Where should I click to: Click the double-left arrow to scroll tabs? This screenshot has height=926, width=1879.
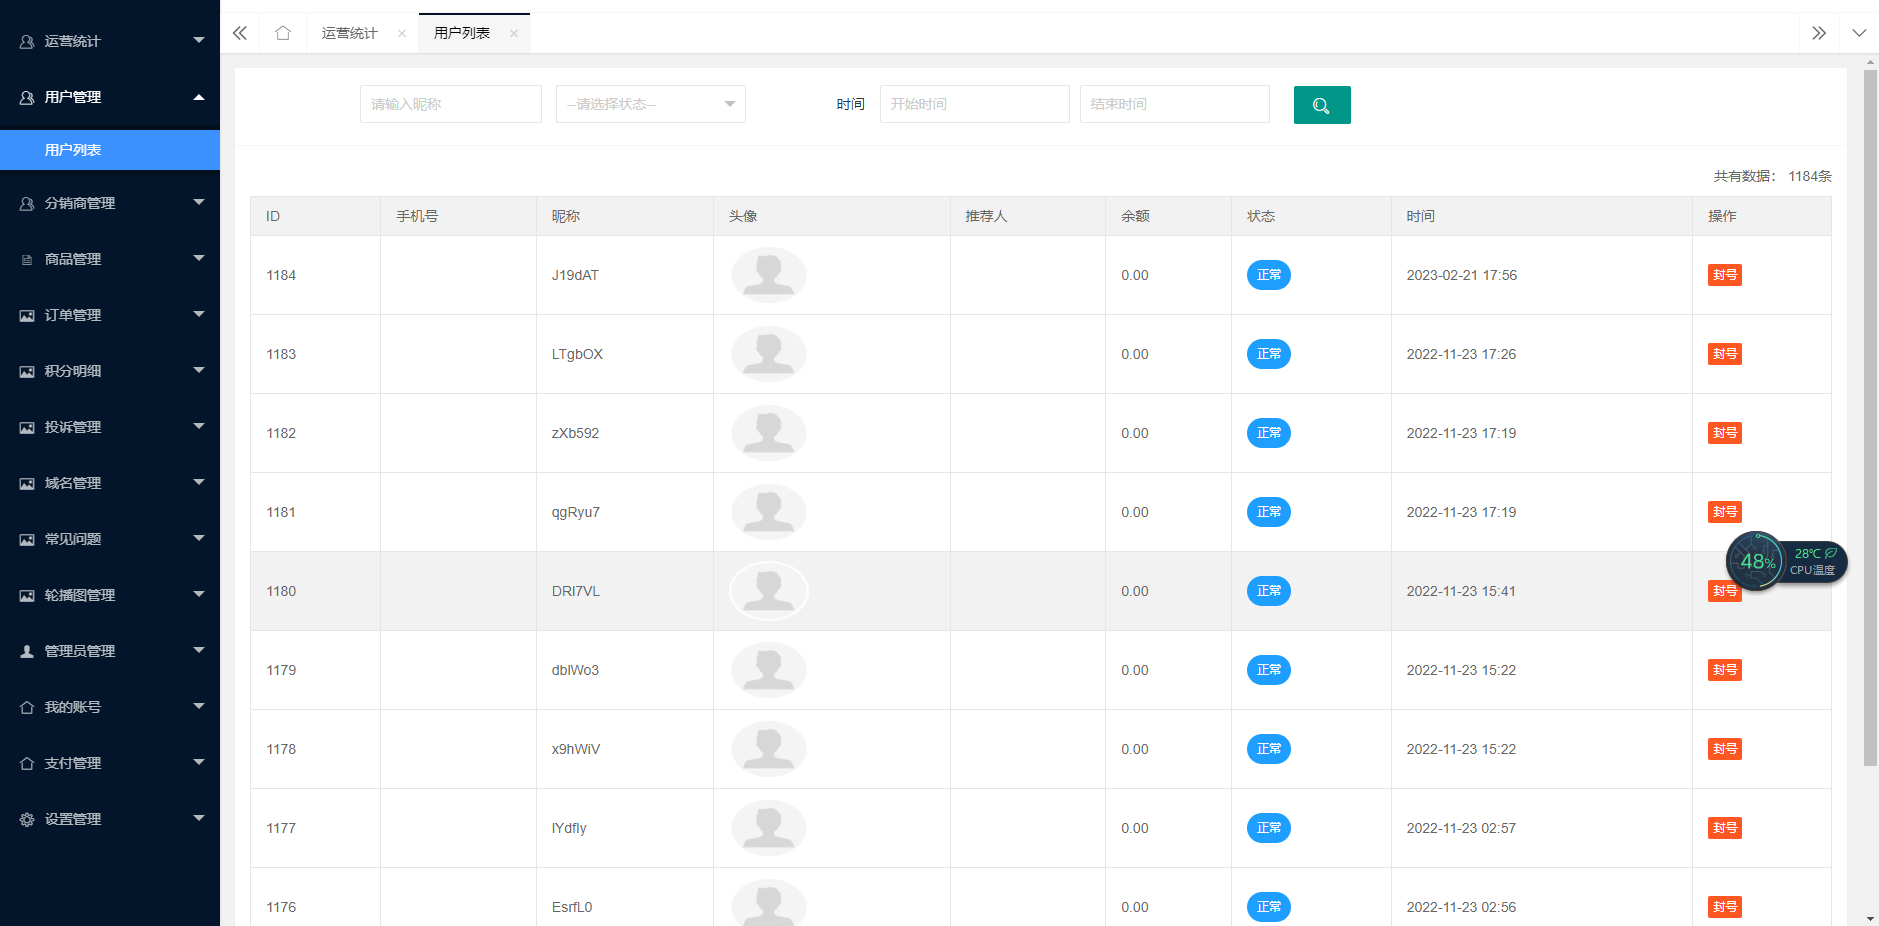point(240,33)
